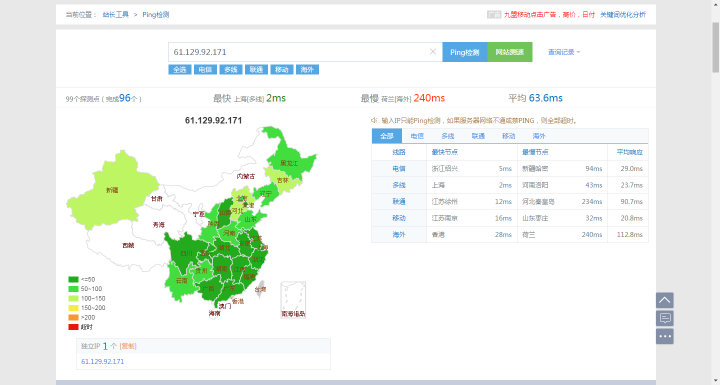Click the 50~100 green legend swatch

[x=73, y=289]
